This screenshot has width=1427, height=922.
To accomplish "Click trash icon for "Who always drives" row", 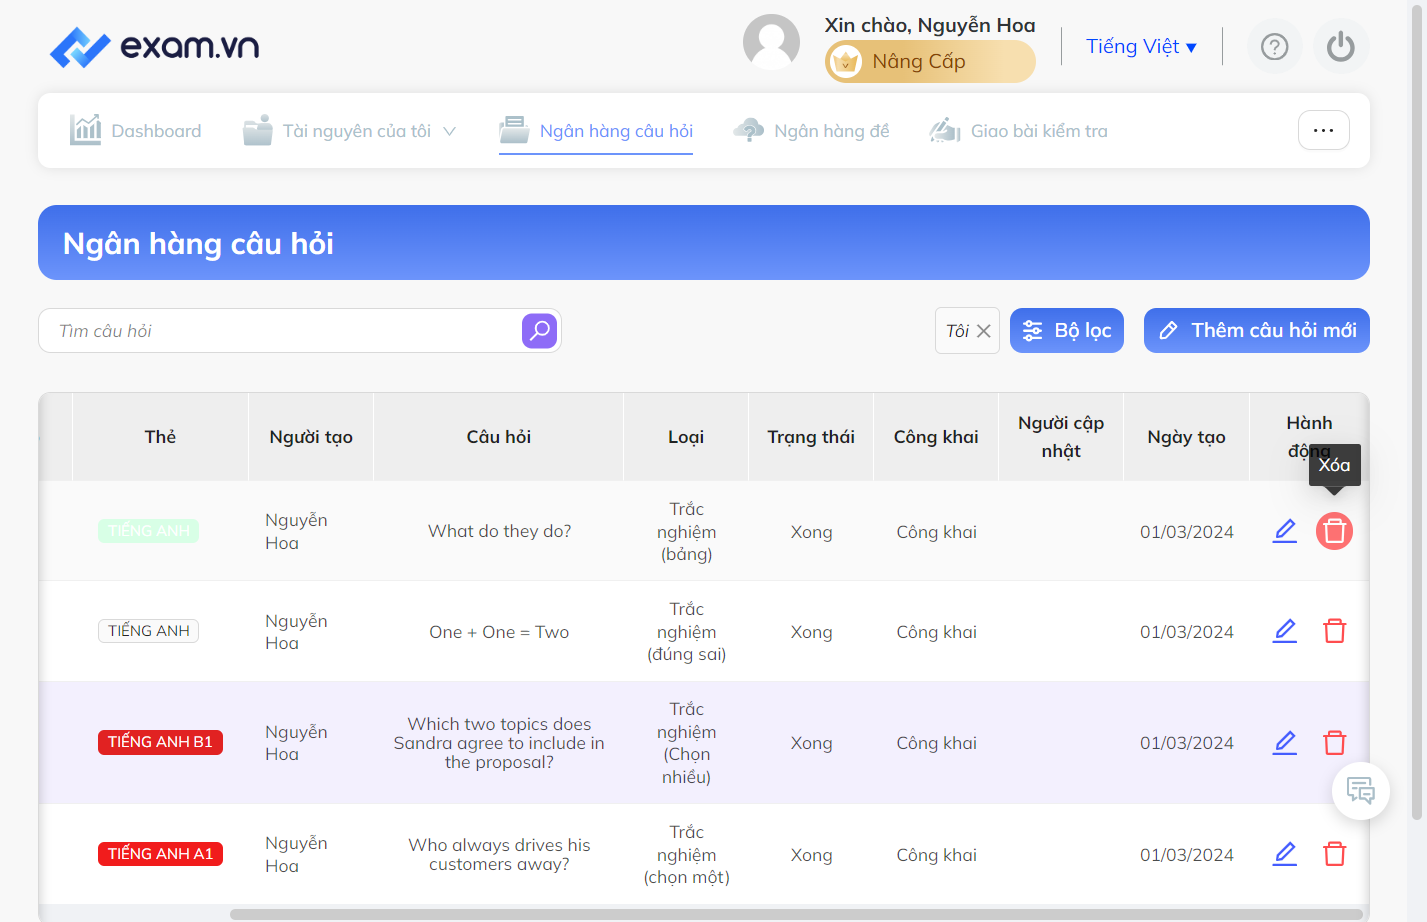I will 1335,854.
